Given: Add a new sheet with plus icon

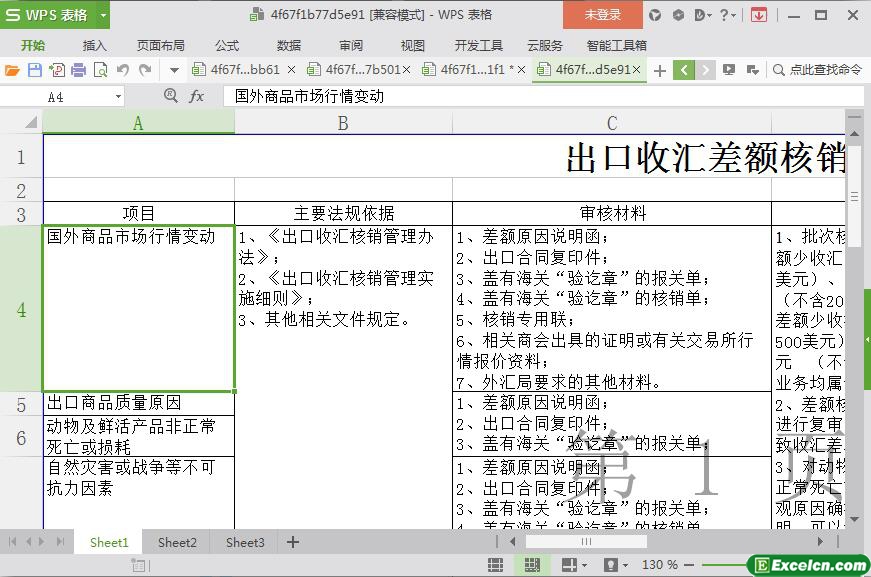Looking at the screenshot, I should (x=293, y=542).
